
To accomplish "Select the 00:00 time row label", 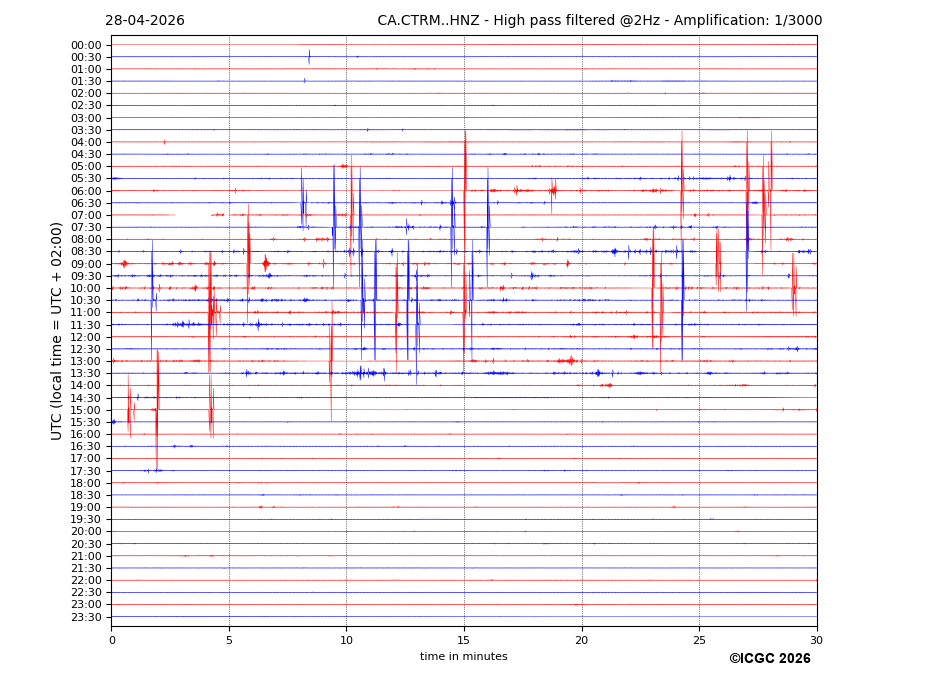I will [x=86, y=46].
